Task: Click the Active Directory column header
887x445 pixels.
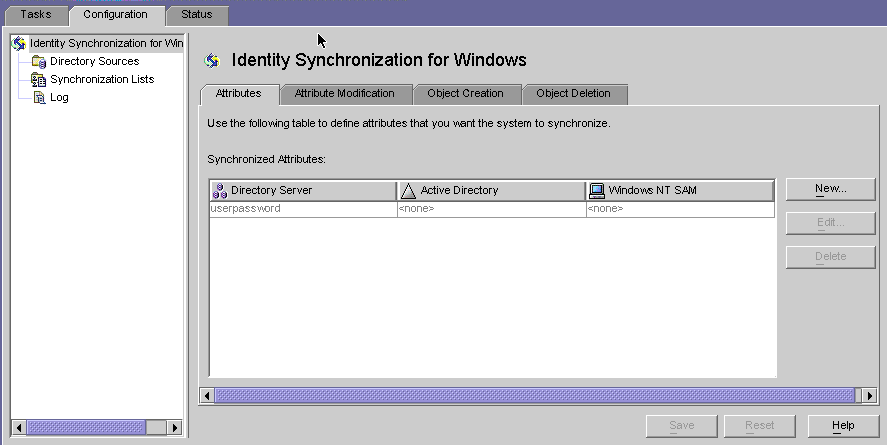Action: (x=492, y=191)
